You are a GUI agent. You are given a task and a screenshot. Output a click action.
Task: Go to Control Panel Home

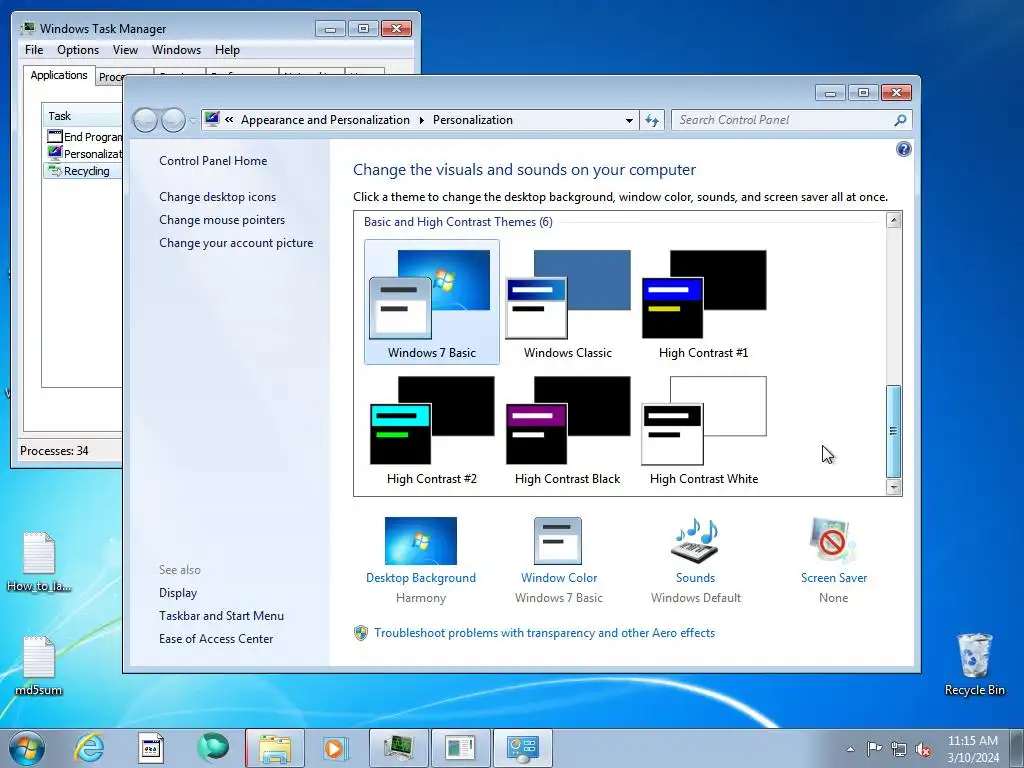(213, 161)
